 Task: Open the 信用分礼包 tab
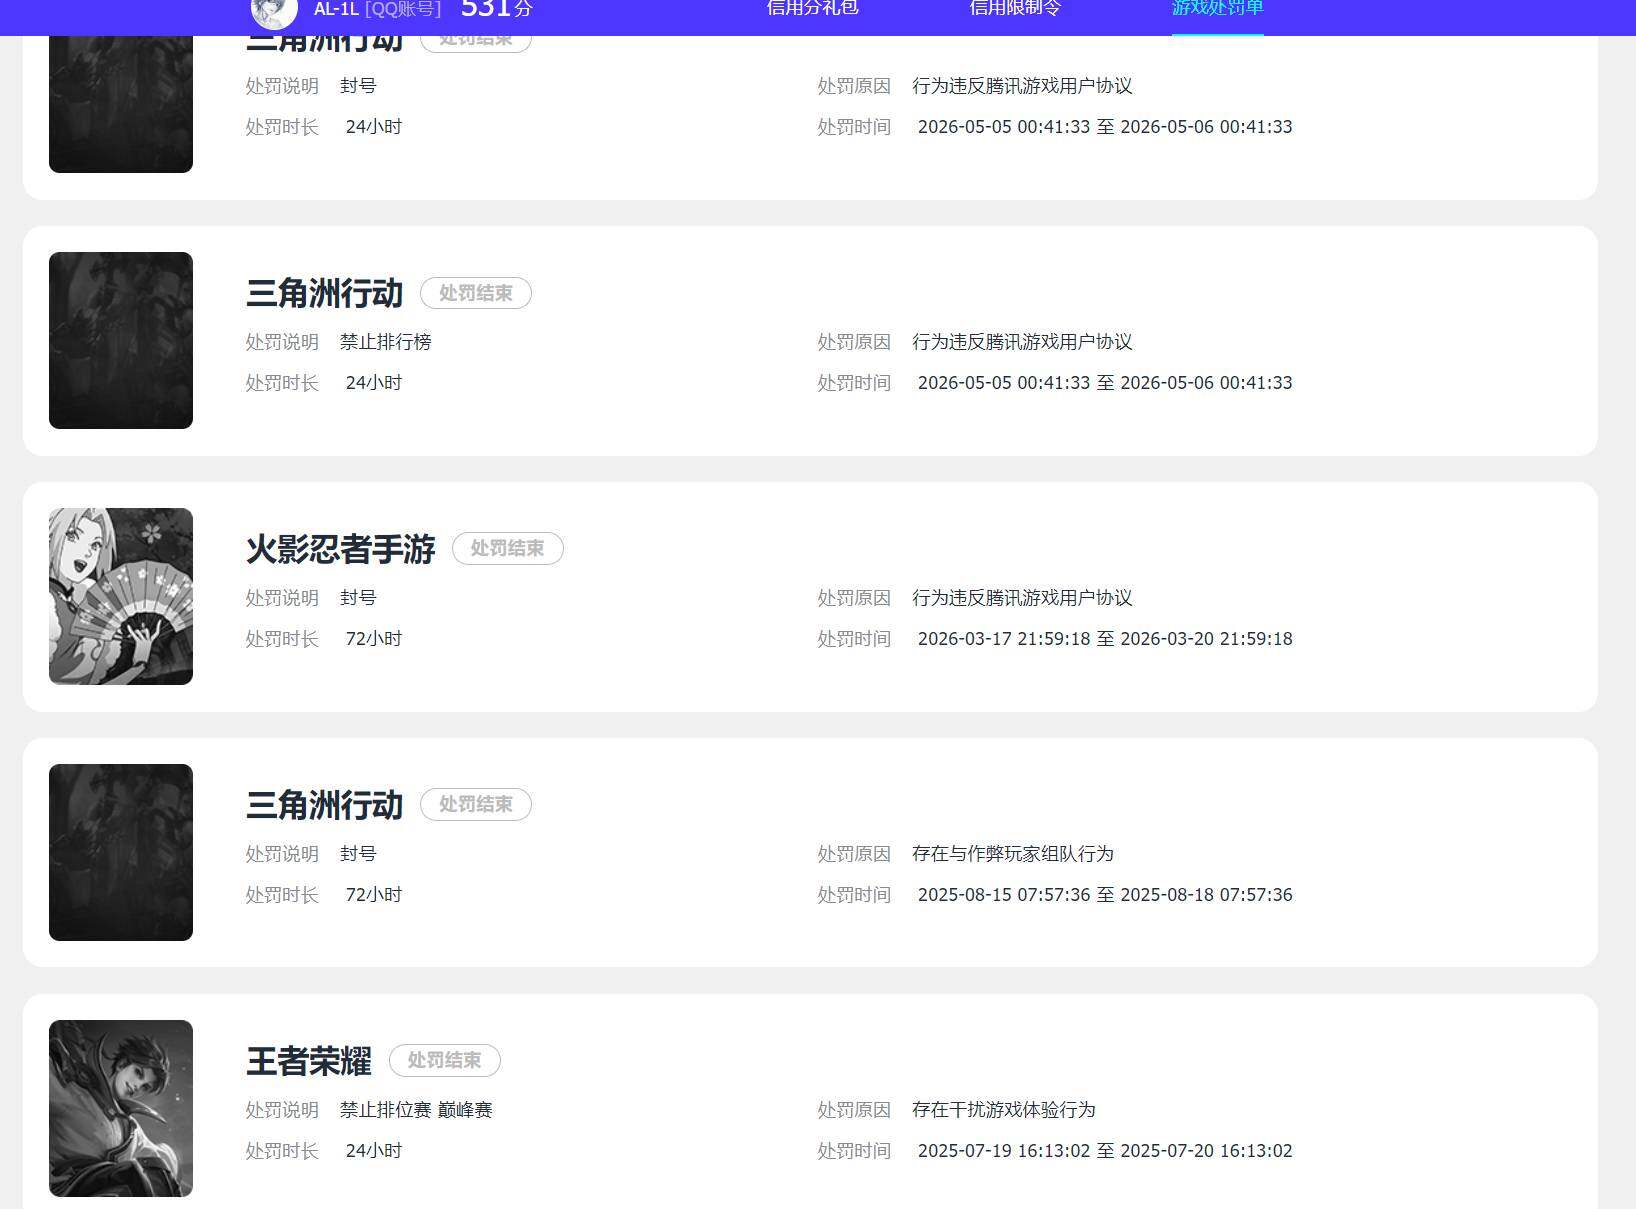point(812,9)
